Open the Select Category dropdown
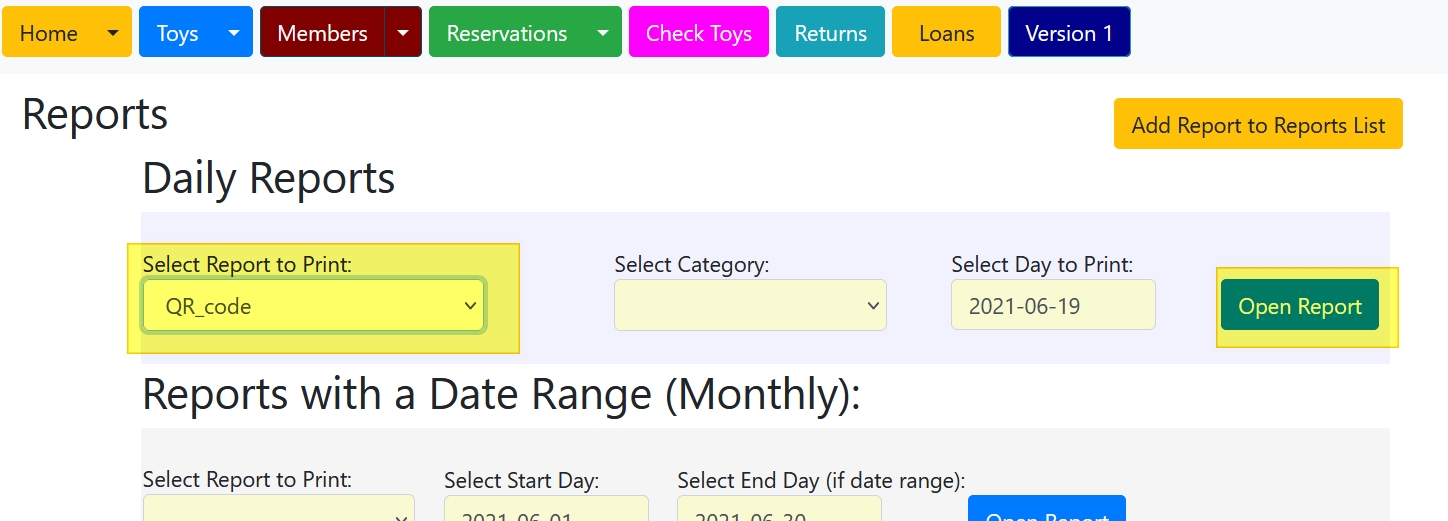 point(750,306)
